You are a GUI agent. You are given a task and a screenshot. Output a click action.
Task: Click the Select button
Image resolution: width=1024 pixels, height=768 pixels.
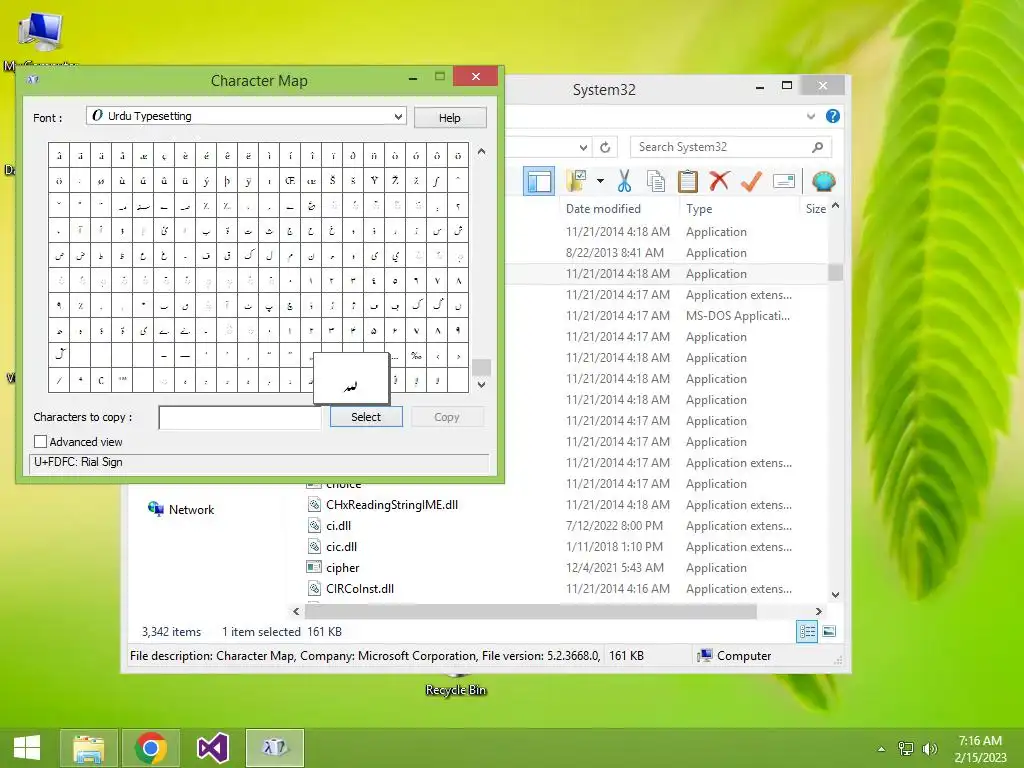[366, 417]
